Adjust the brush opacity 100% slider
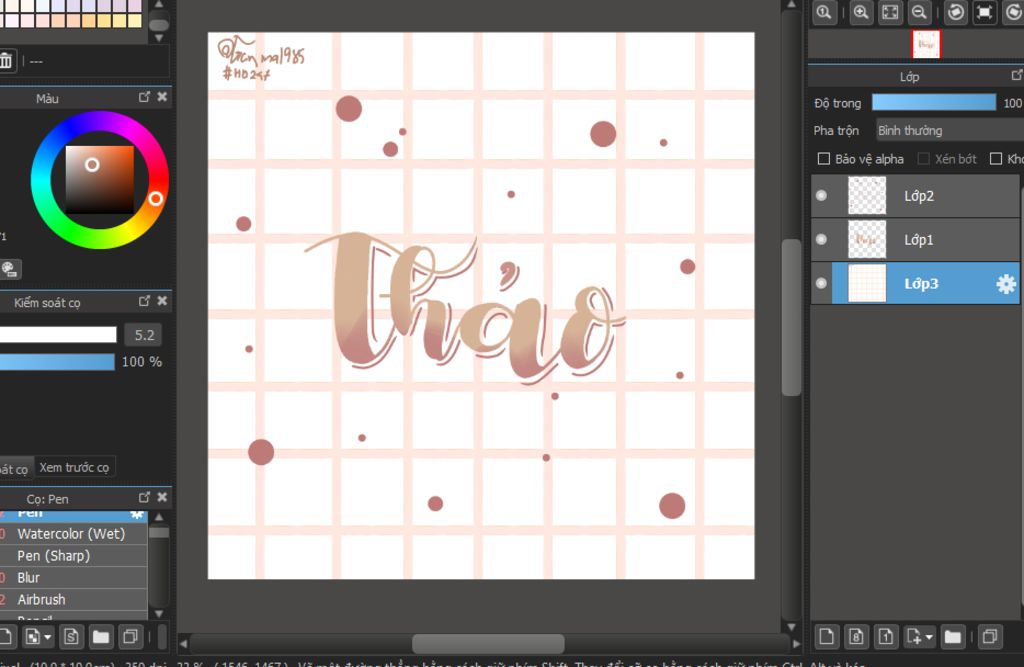This screenshot has width=1024, height=667. click(57, 362)
